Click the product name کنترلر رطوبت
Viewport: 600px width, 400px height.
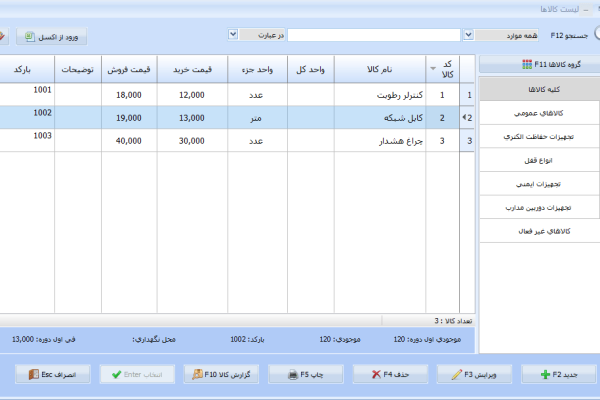(399, 95)
